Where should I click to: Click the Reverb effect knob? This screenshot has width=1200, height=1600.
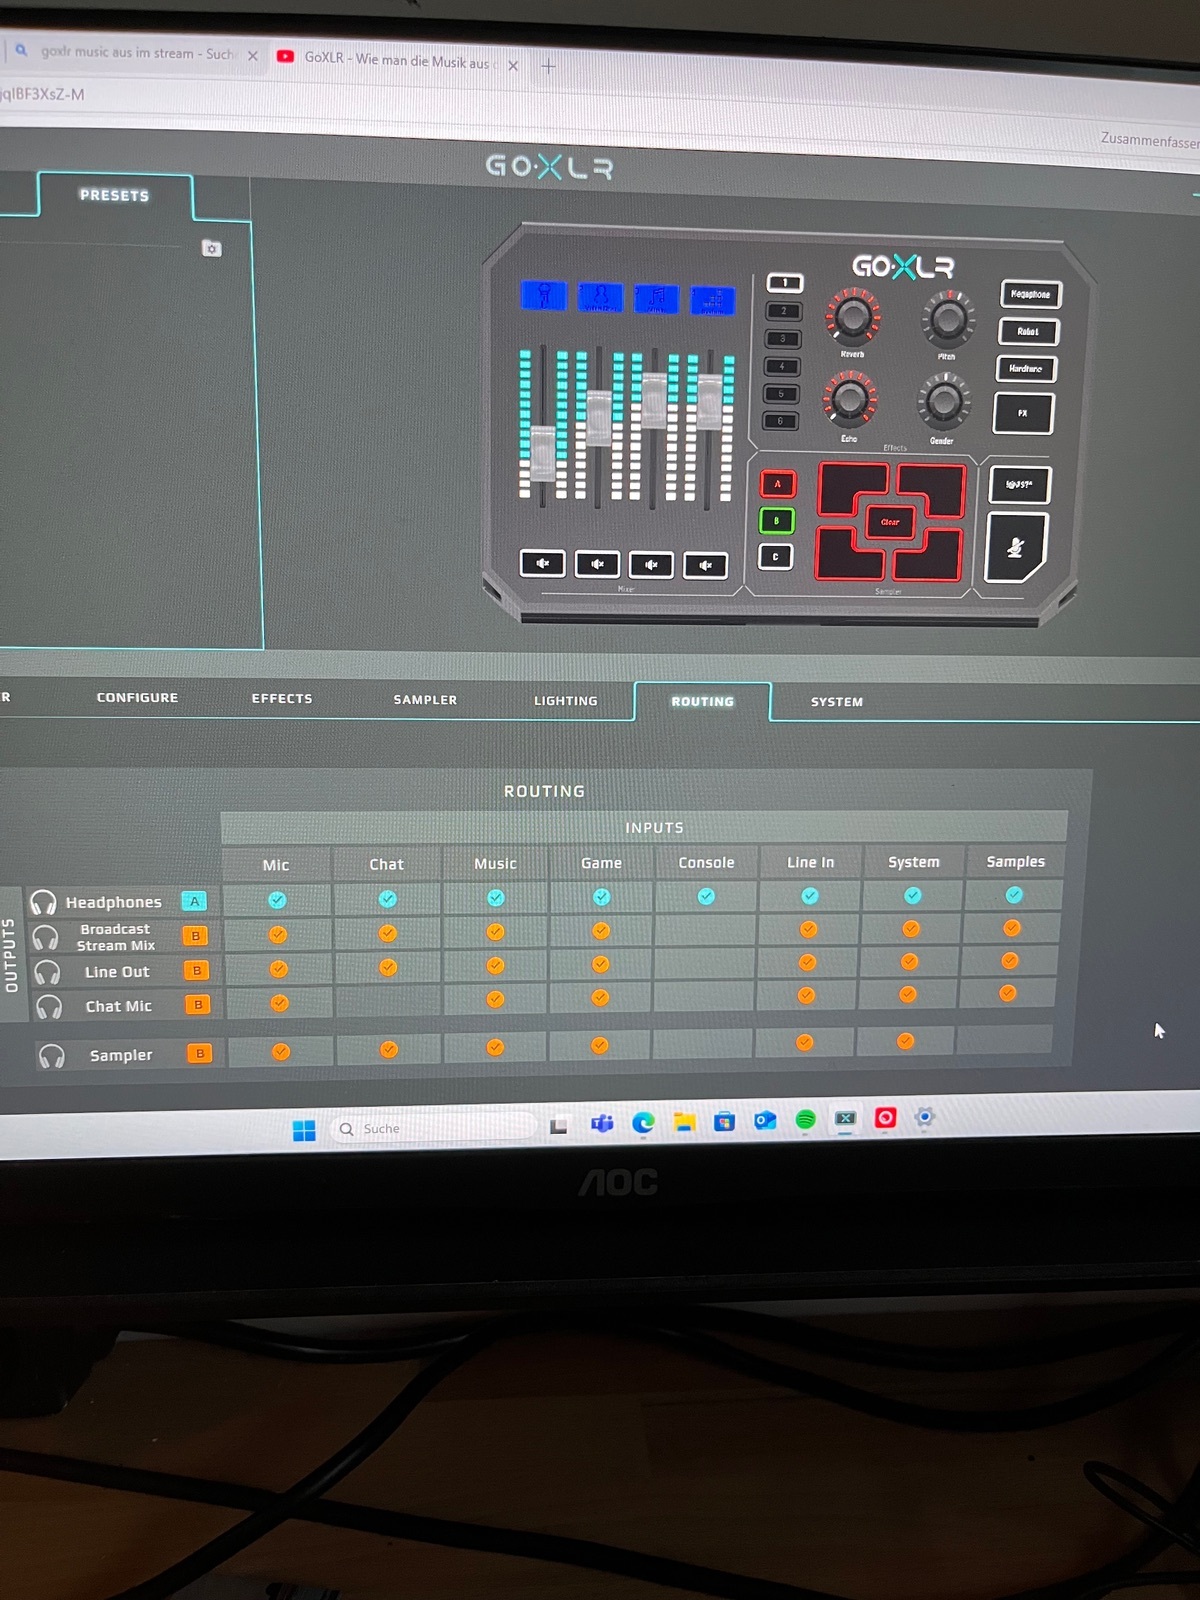tap(852, 317)
